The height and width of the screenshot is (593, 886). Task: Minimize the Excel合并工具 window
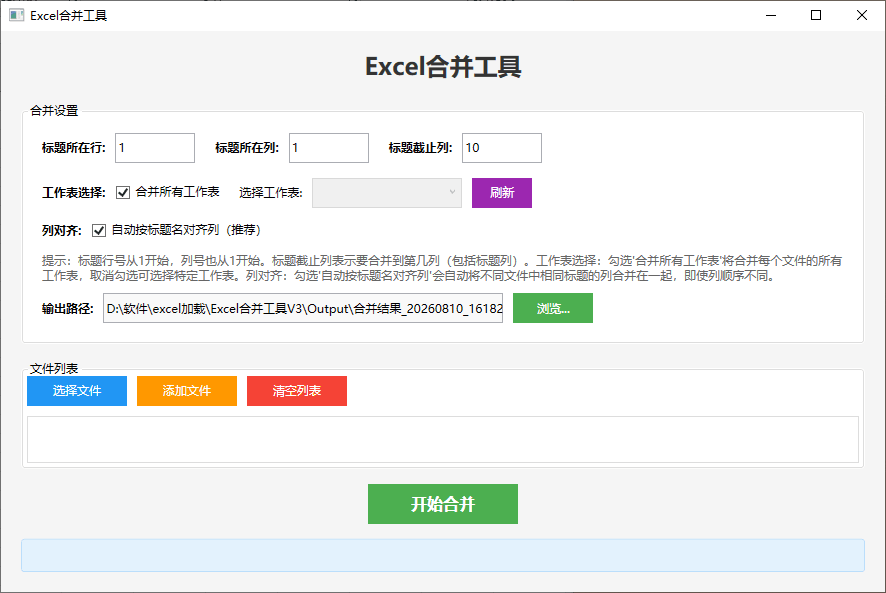(x=771, y=15)
